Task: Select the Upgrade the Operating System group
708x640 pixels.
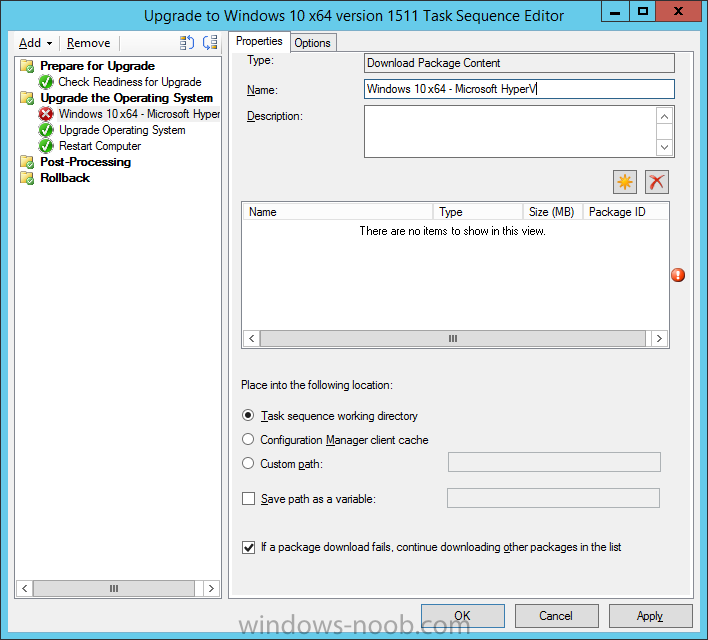Action: [126, 98]
